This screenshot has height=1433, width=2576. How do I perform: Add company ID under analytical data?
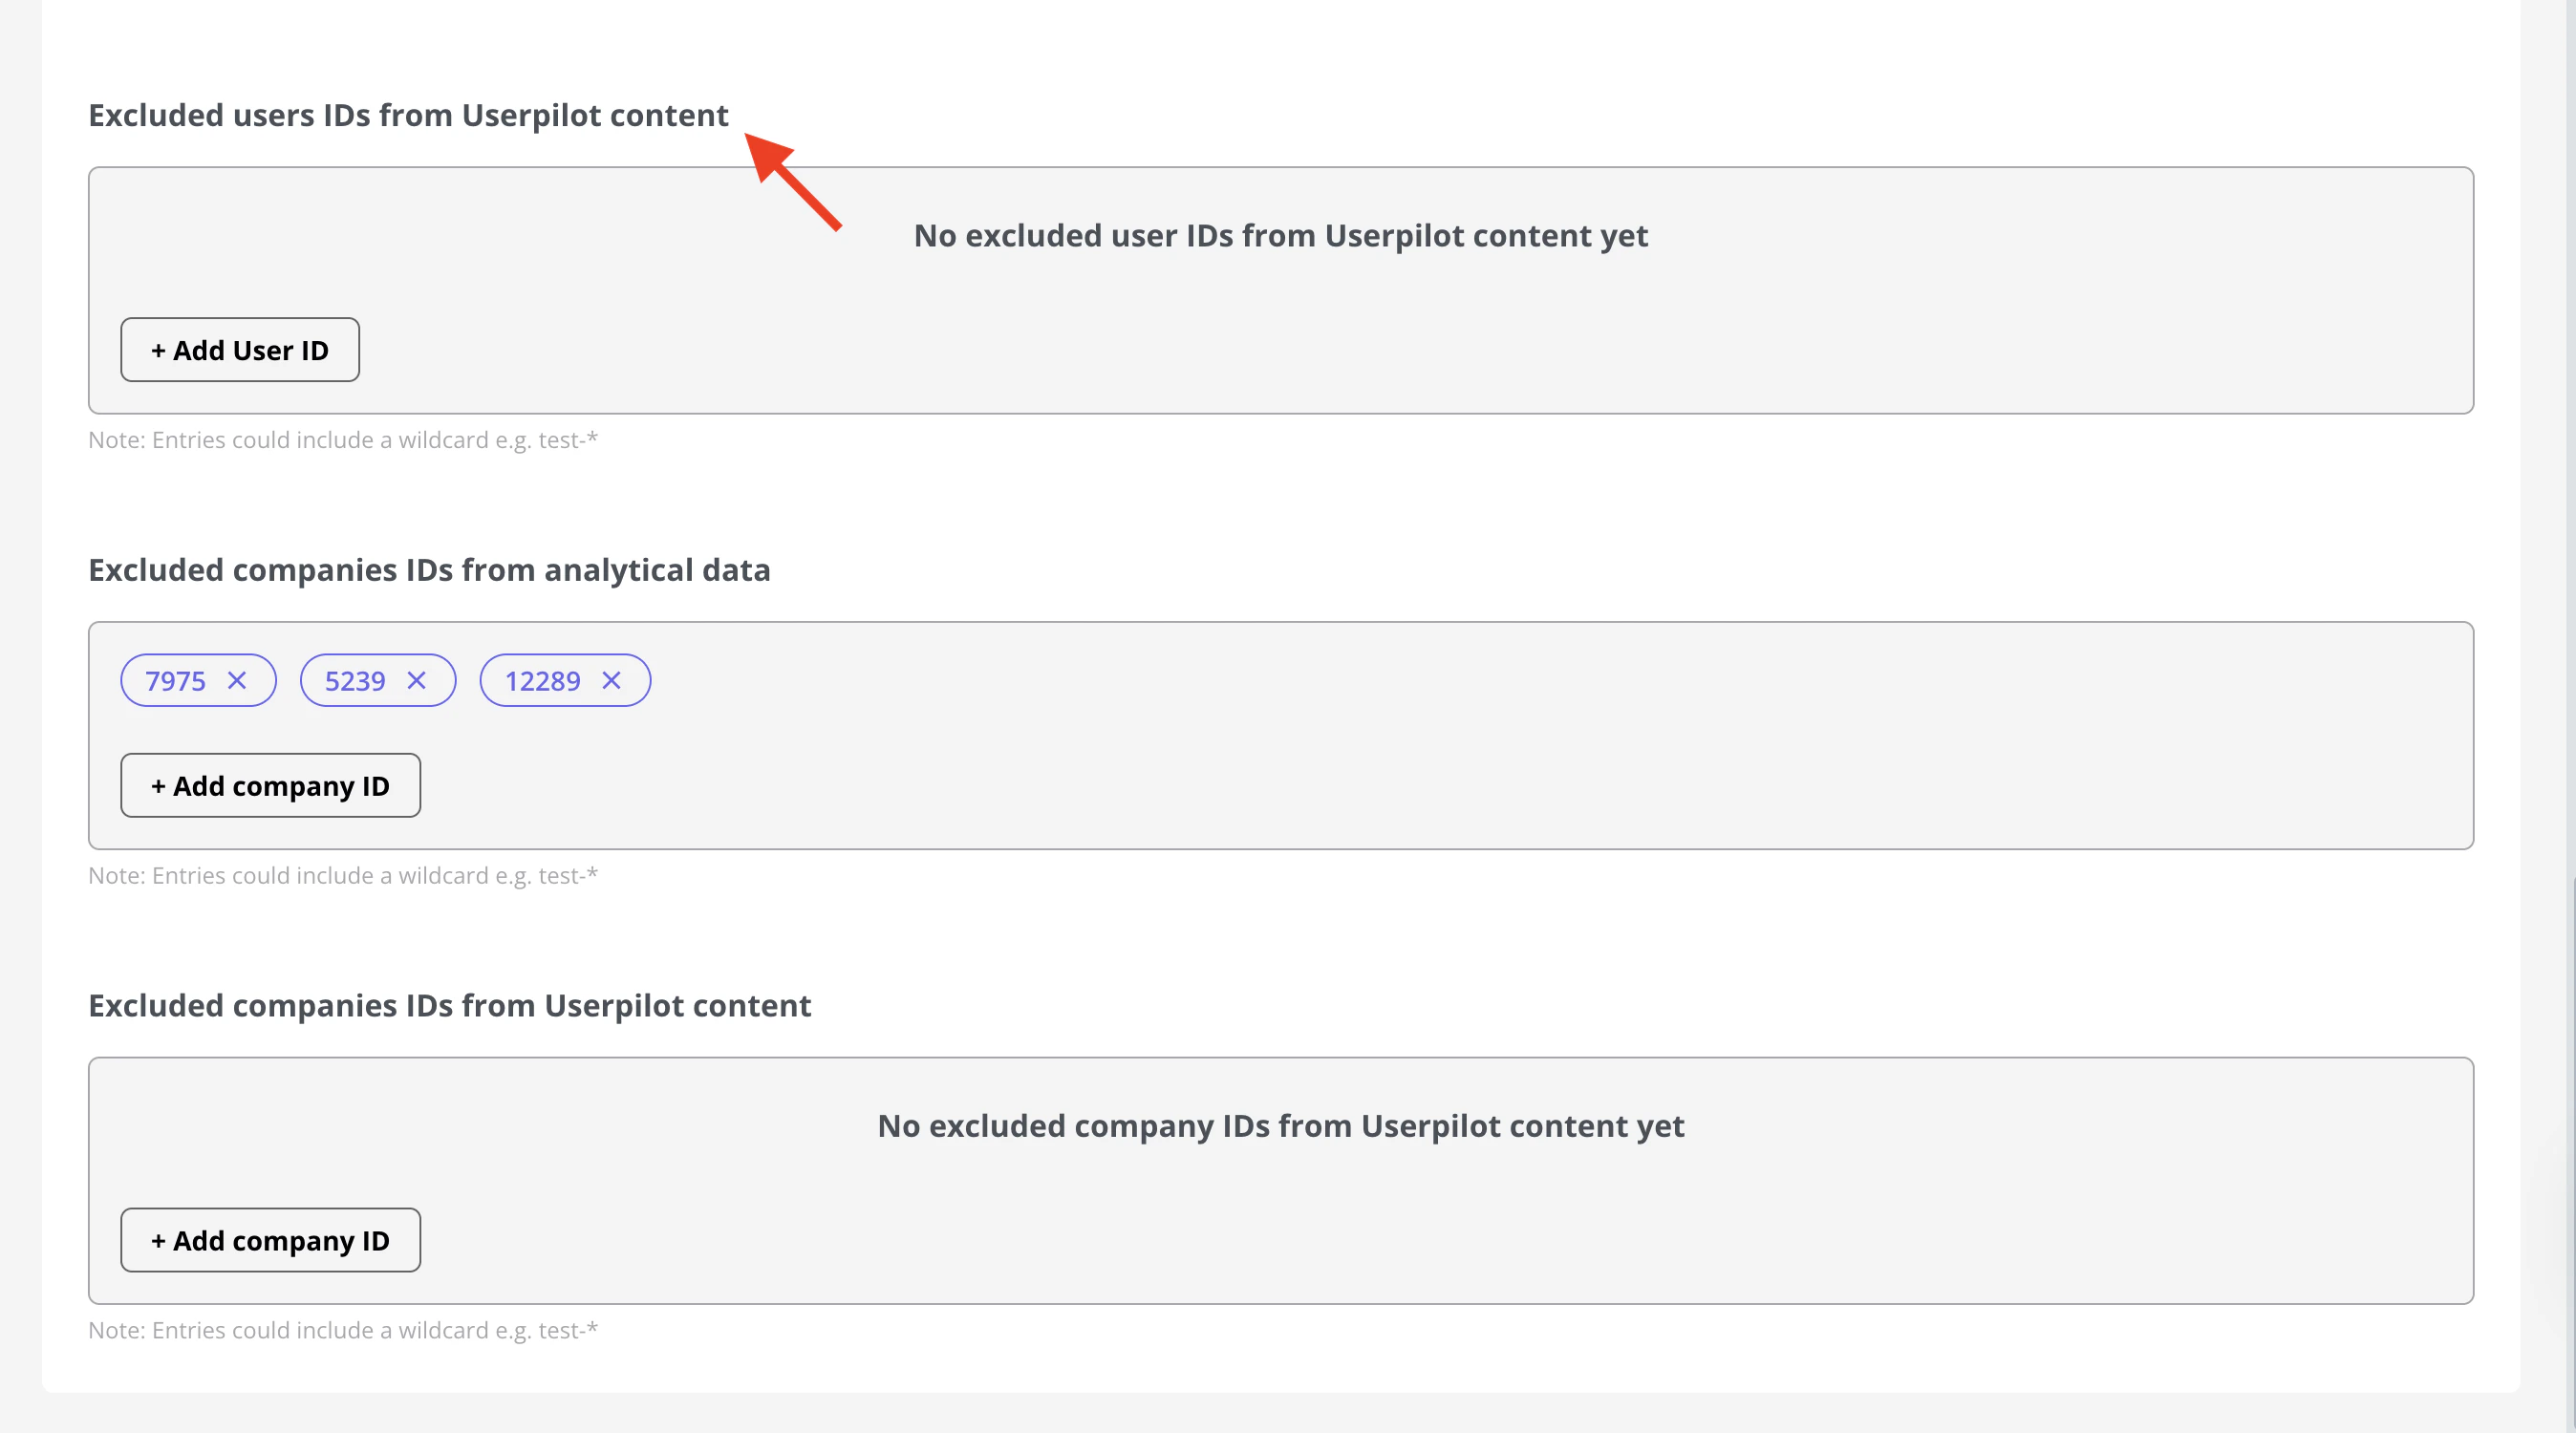coord(270,786)
